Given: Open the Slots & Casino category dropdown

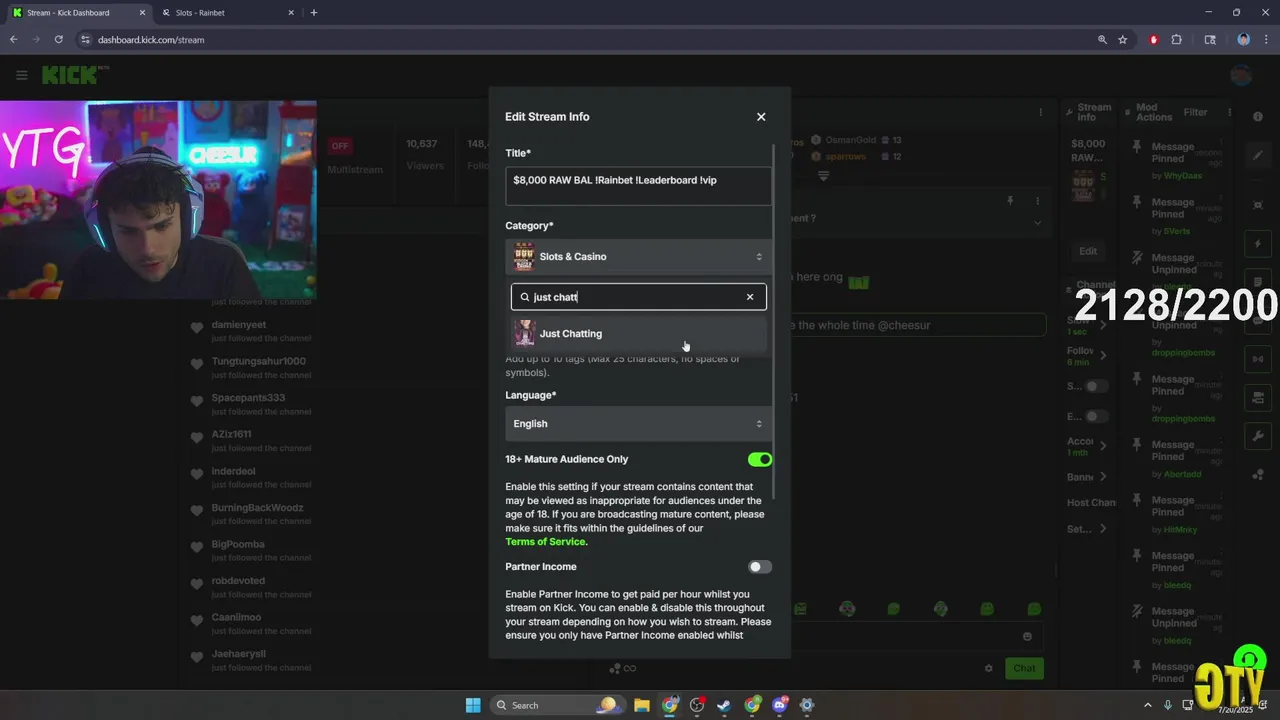Looking at the screenshot, I should [x=639, y=257].
